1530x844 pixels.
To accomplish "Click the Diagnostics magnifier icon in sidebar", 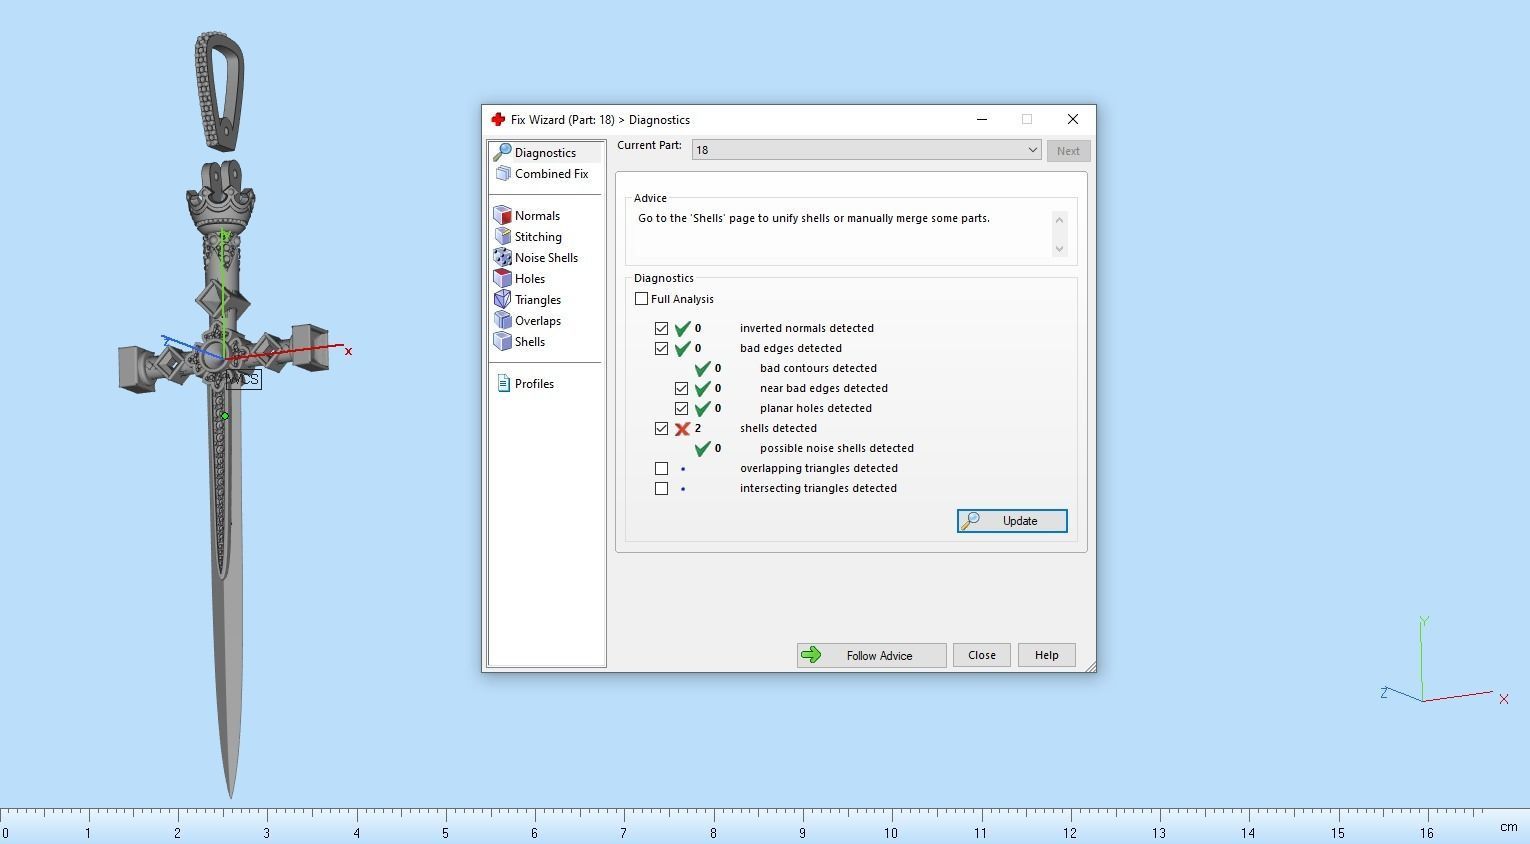I will coord(502,153).
